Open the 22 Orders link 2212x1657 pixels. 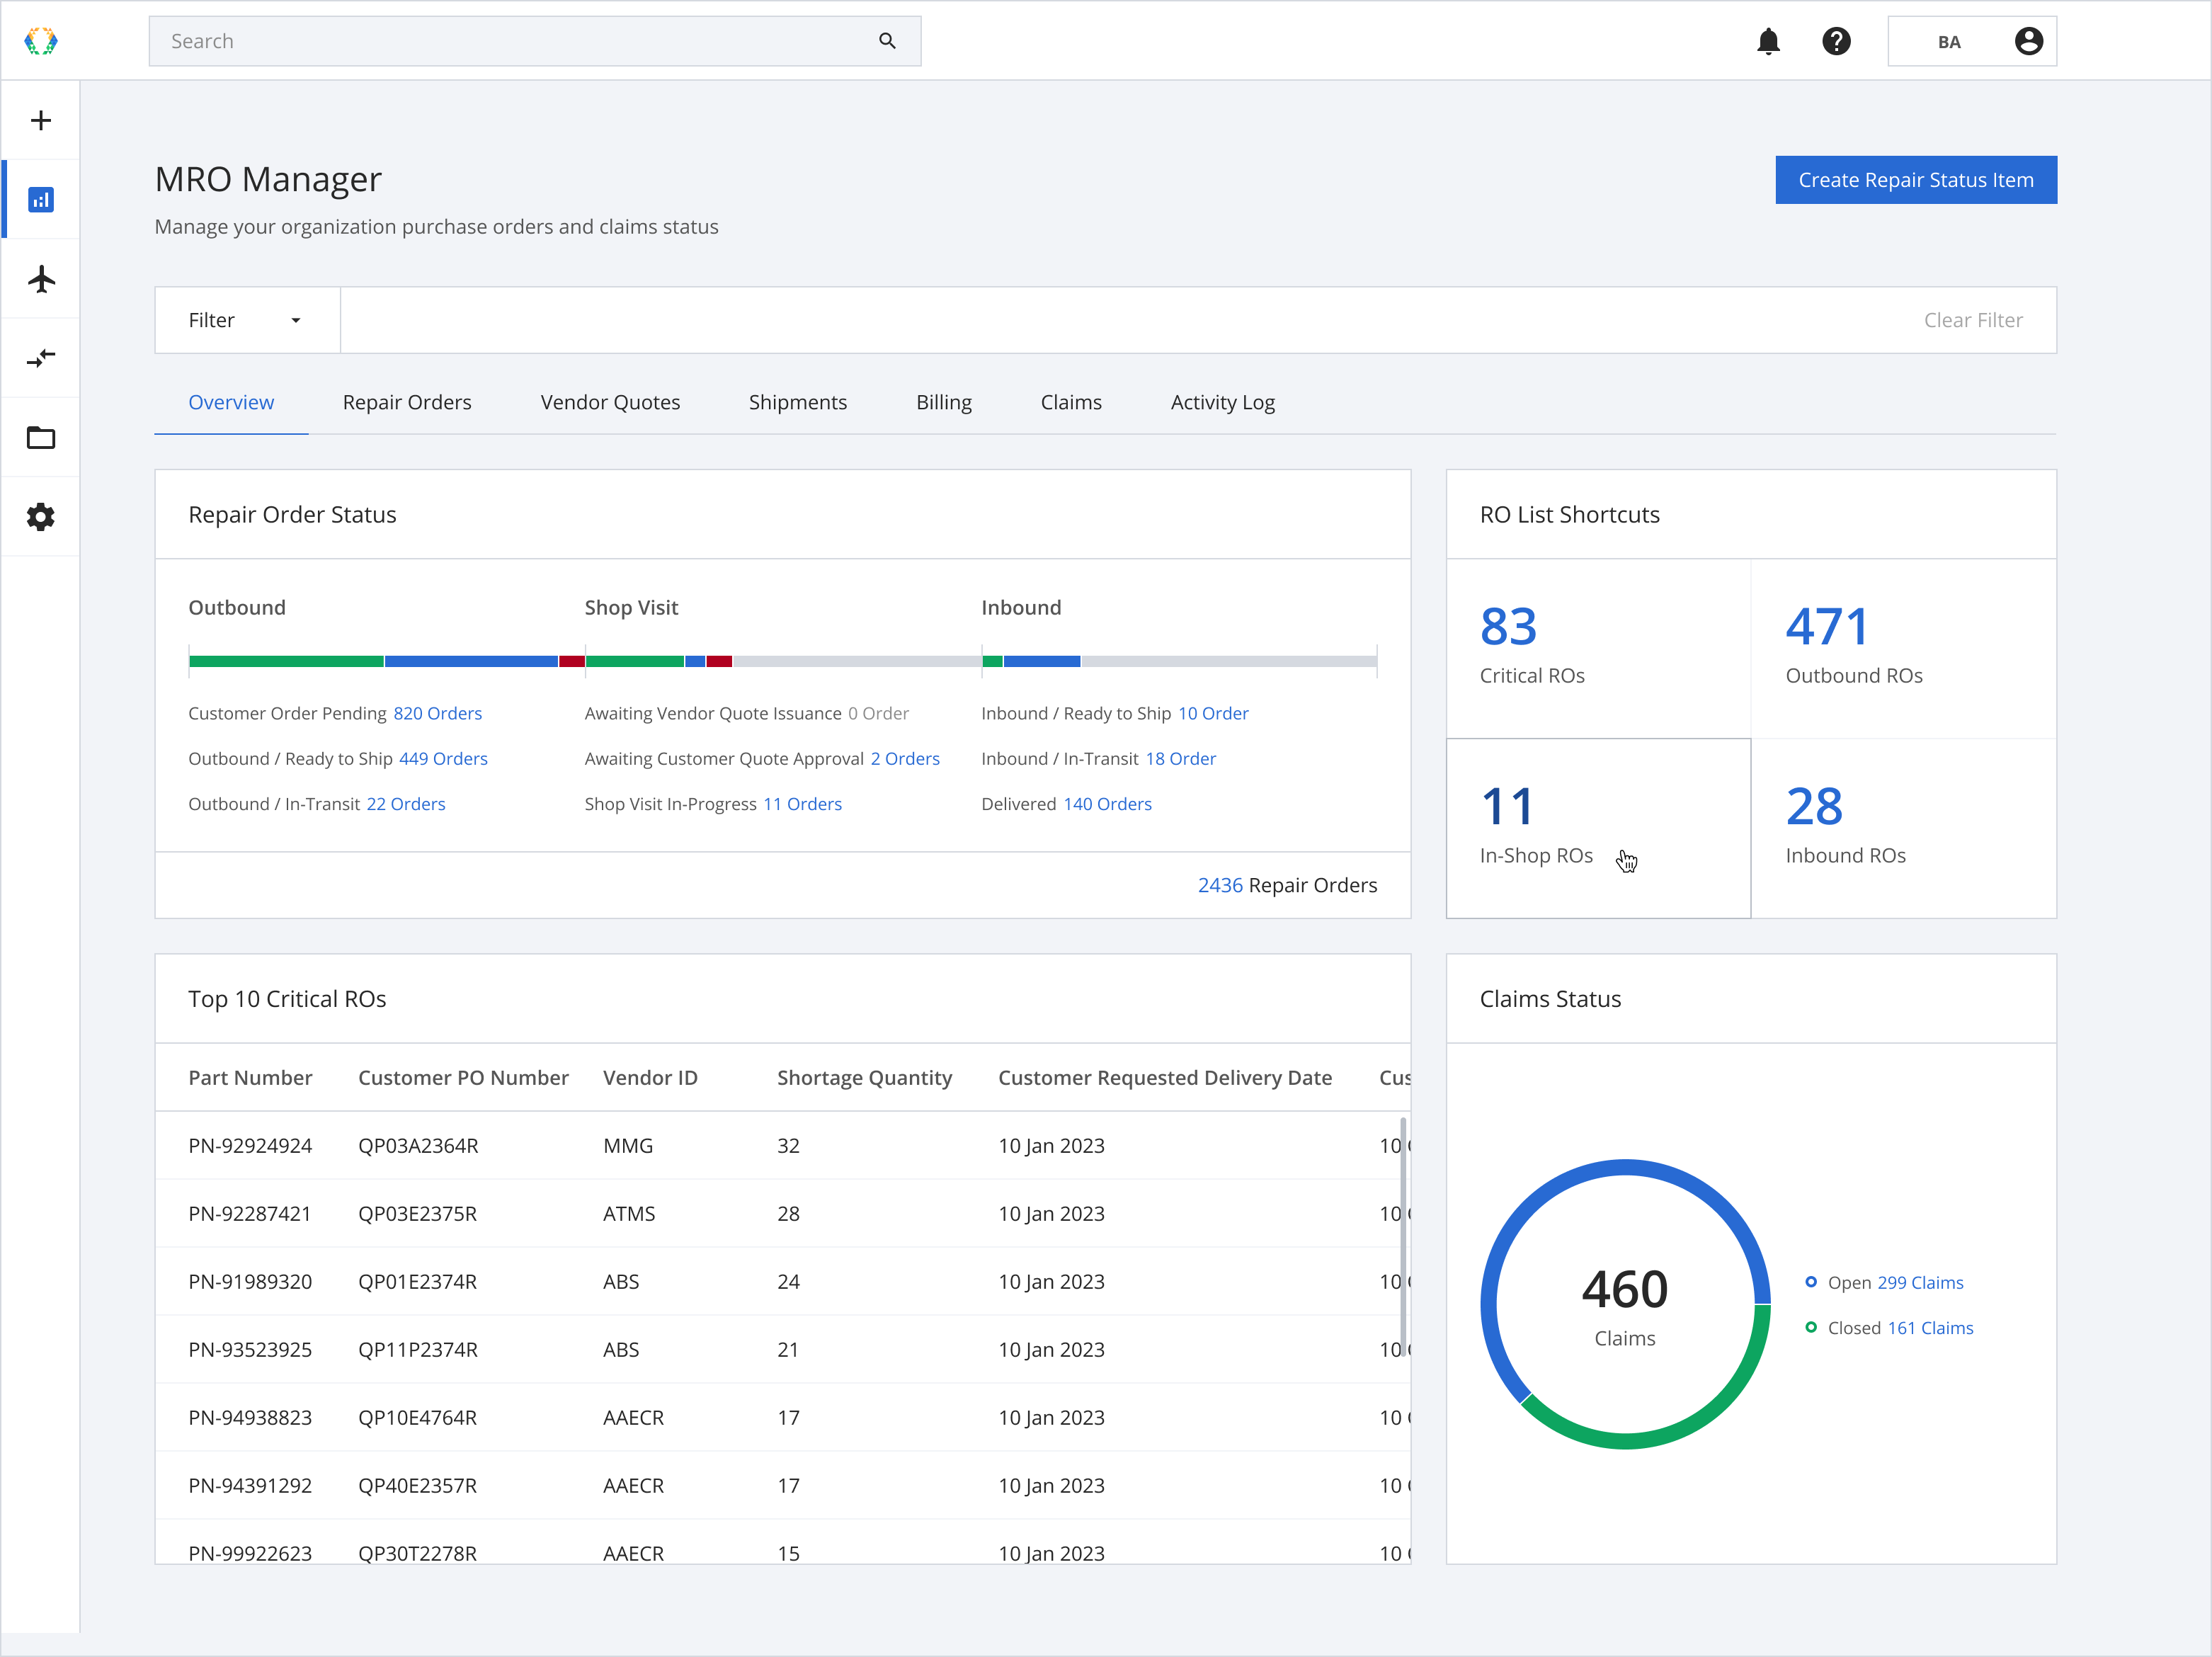406,804
